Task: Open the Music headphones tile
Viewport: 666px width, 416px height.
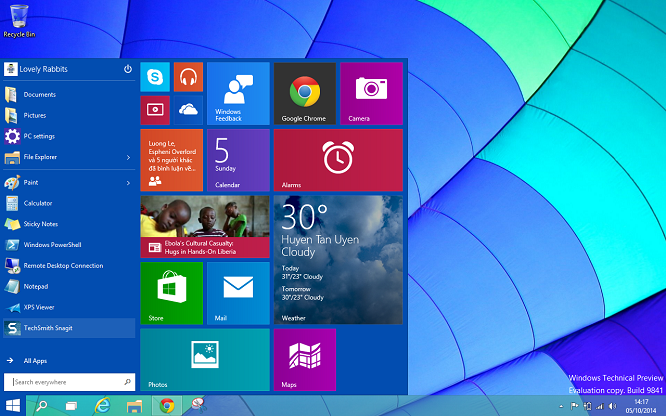Action: (188, 77)
